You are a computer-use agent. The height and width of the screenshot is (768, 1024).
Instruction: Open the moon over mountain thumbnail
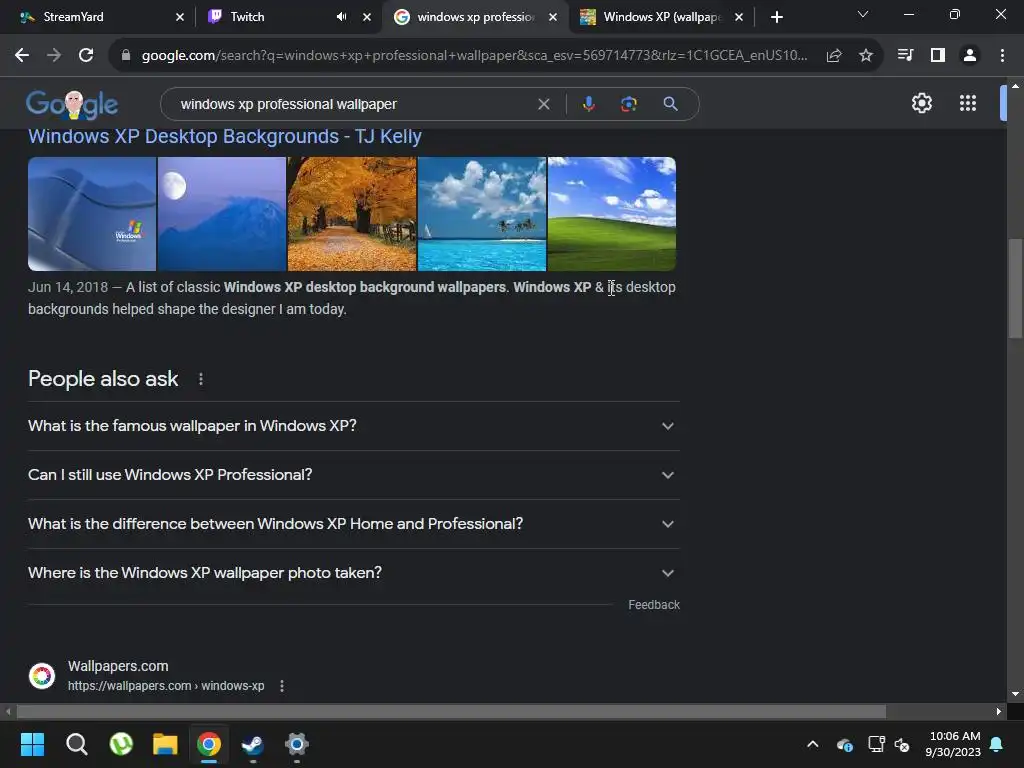tap(222, 214)
